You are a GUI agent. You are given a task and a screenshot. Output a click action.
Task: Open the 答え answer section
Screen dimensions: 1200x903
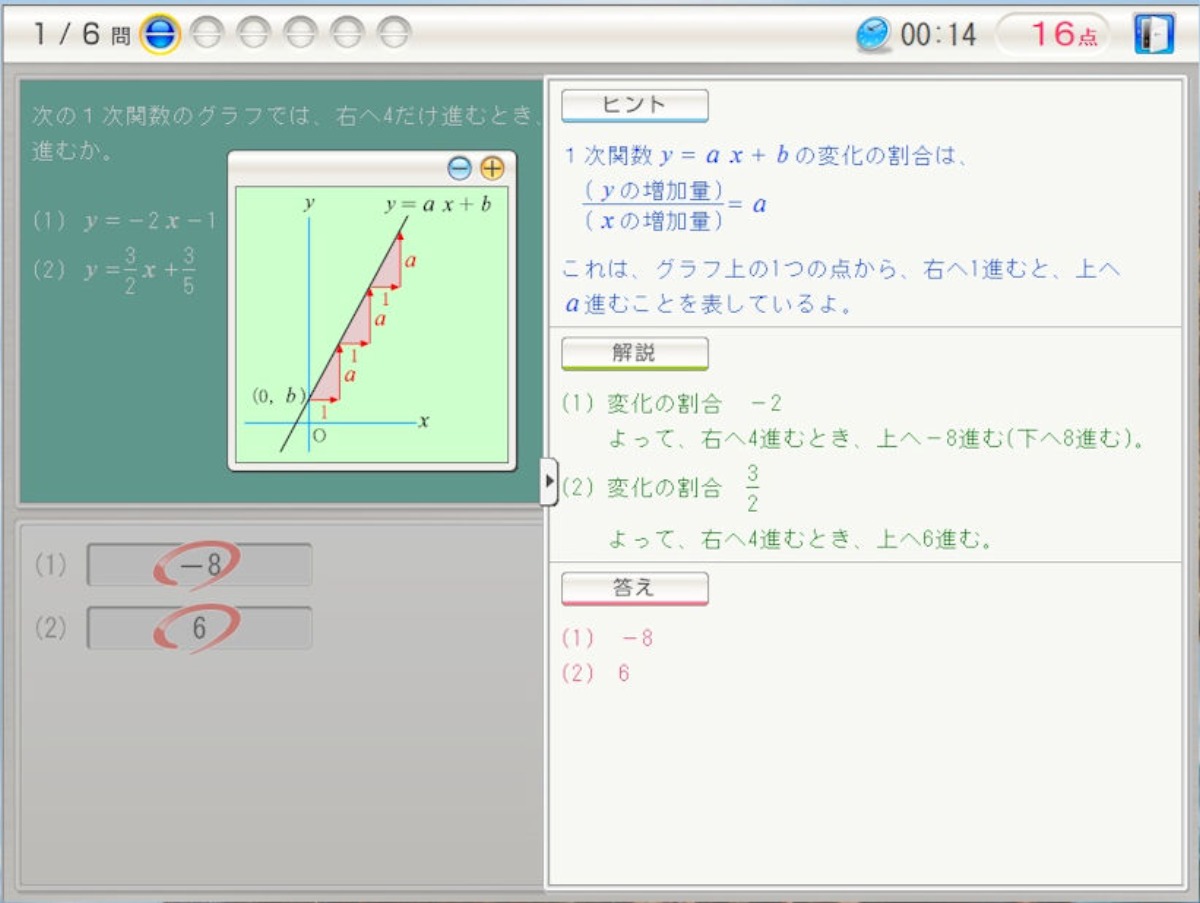coord(634,588)
